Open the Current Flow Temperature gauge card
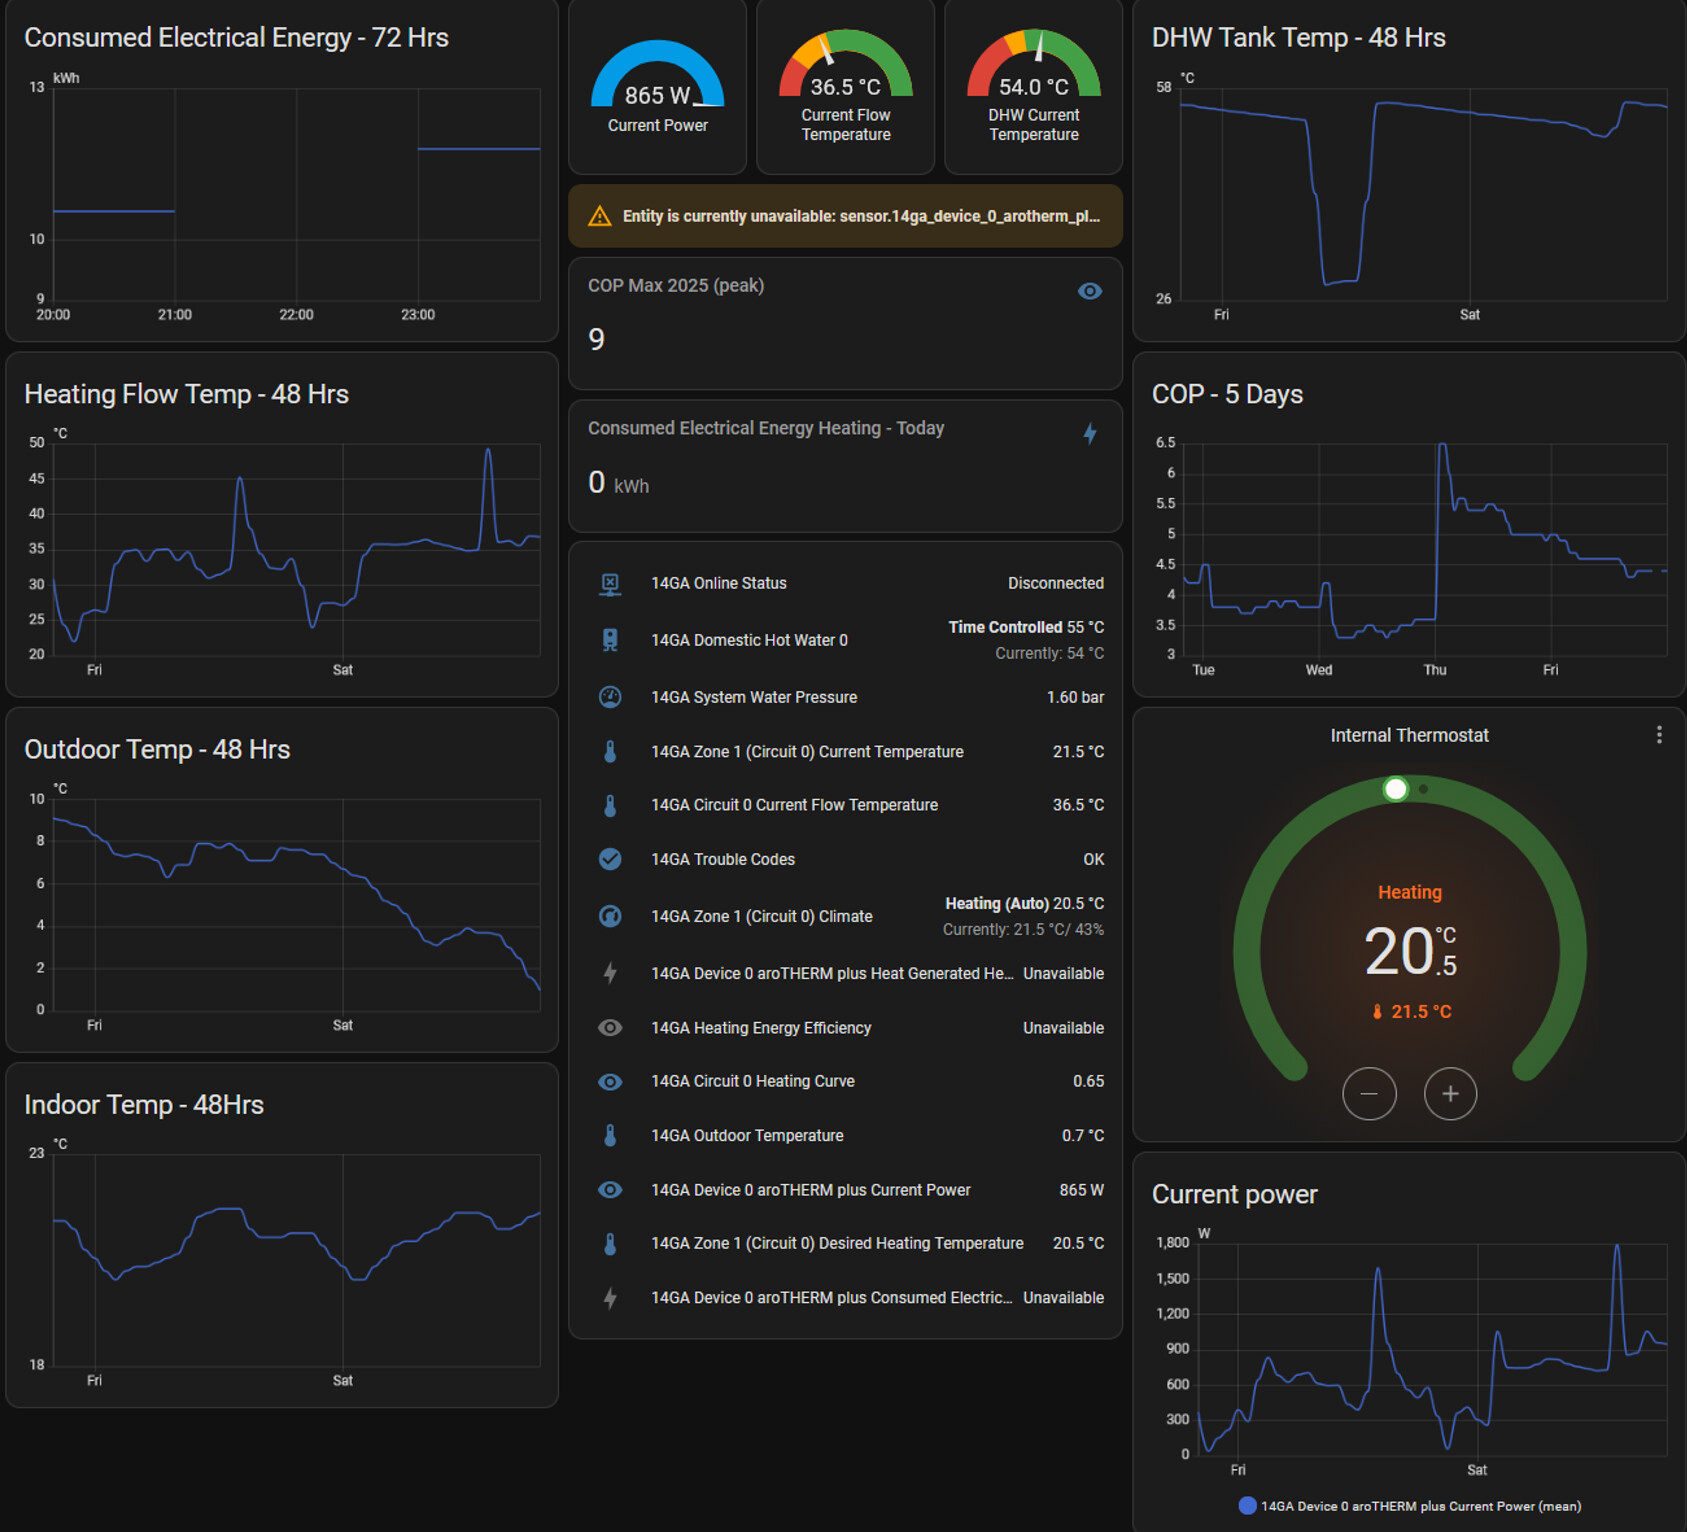Screen dimensions: 1687x1532 pos(845,88)
